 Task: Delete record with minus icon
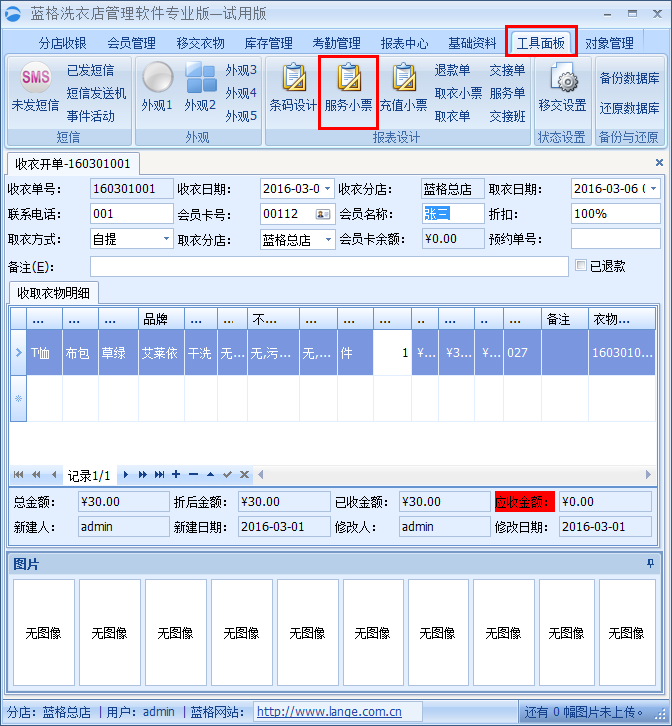[194, 474]
